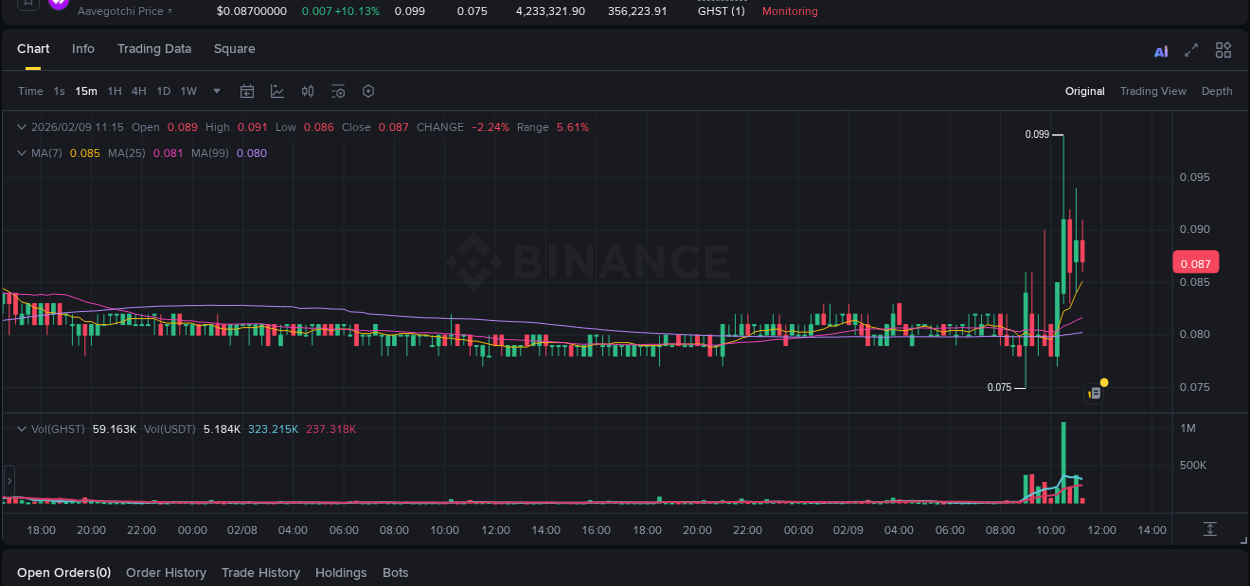This screenshot has width=1250, height=586.
Task: Collapse the MA indicator row chevron
Action: tap(21, 153)
